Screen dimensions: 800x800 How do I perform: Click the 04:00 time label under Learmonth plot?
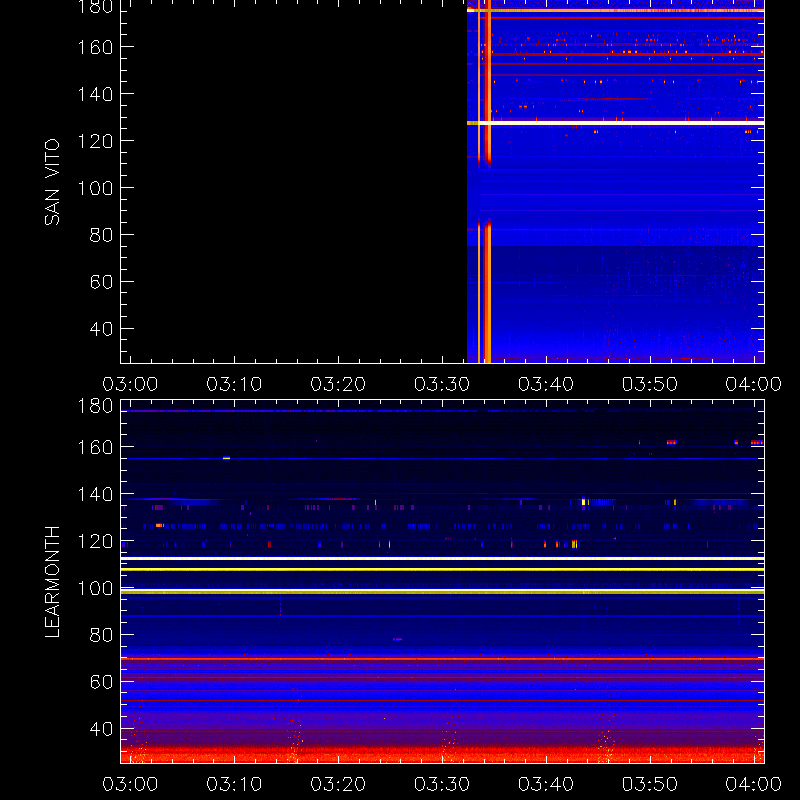point(754,784)
